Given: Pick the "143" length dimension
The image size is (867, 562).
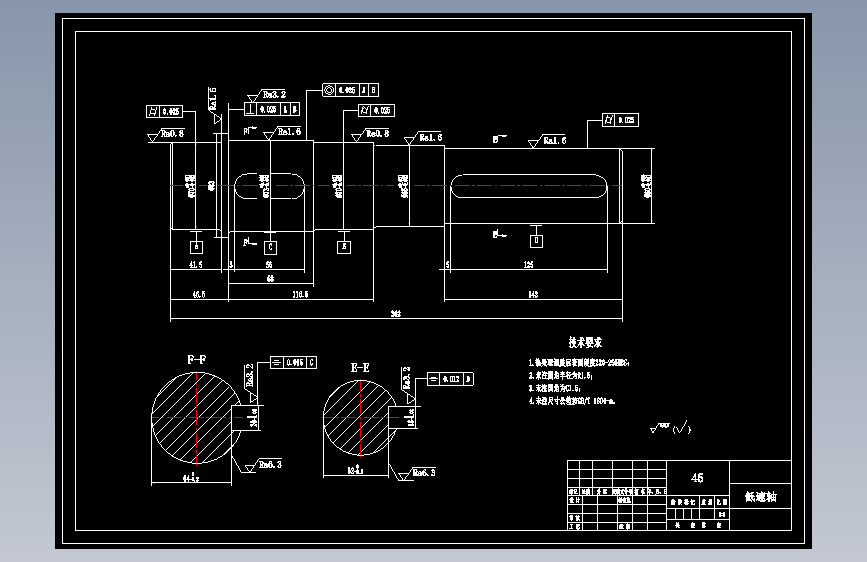Looking at the screenshot, I should [532, 294].
